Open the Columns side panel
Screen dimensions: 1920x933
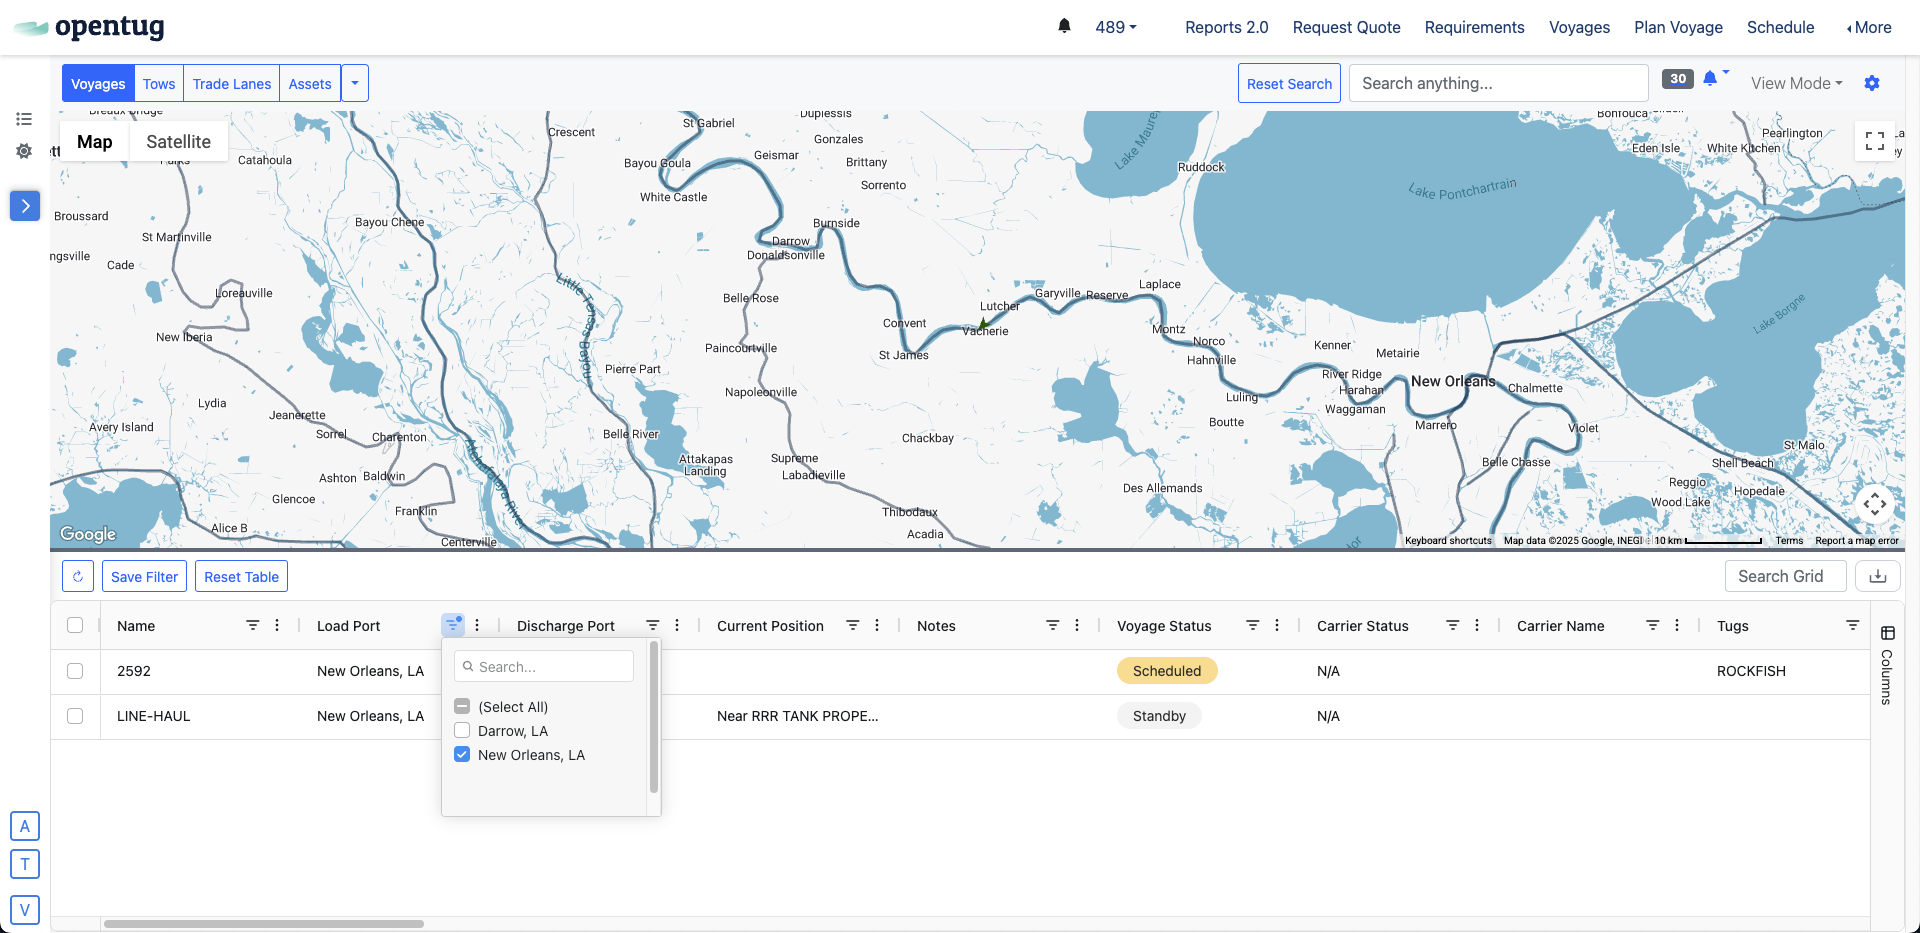1887,665
